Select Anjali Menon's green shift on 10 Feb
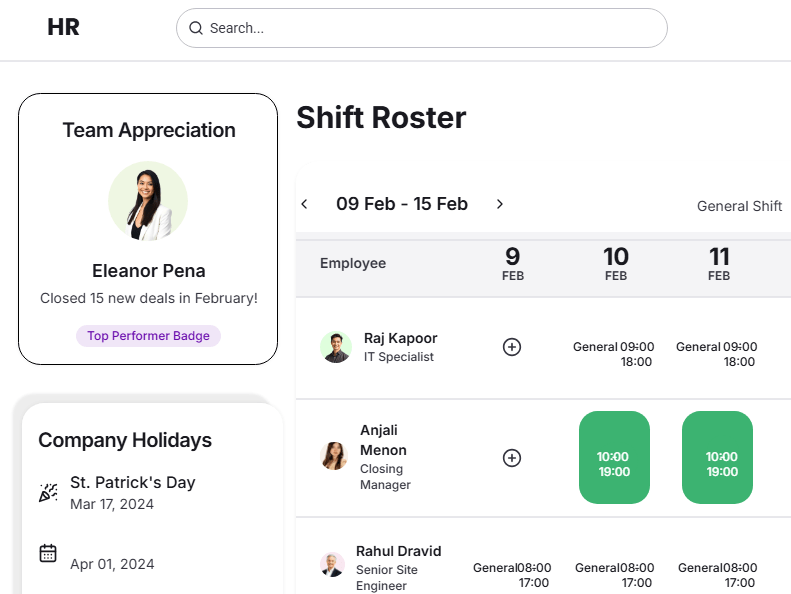The width and height of the screenshot is (791, 594). tap(614, 458)
